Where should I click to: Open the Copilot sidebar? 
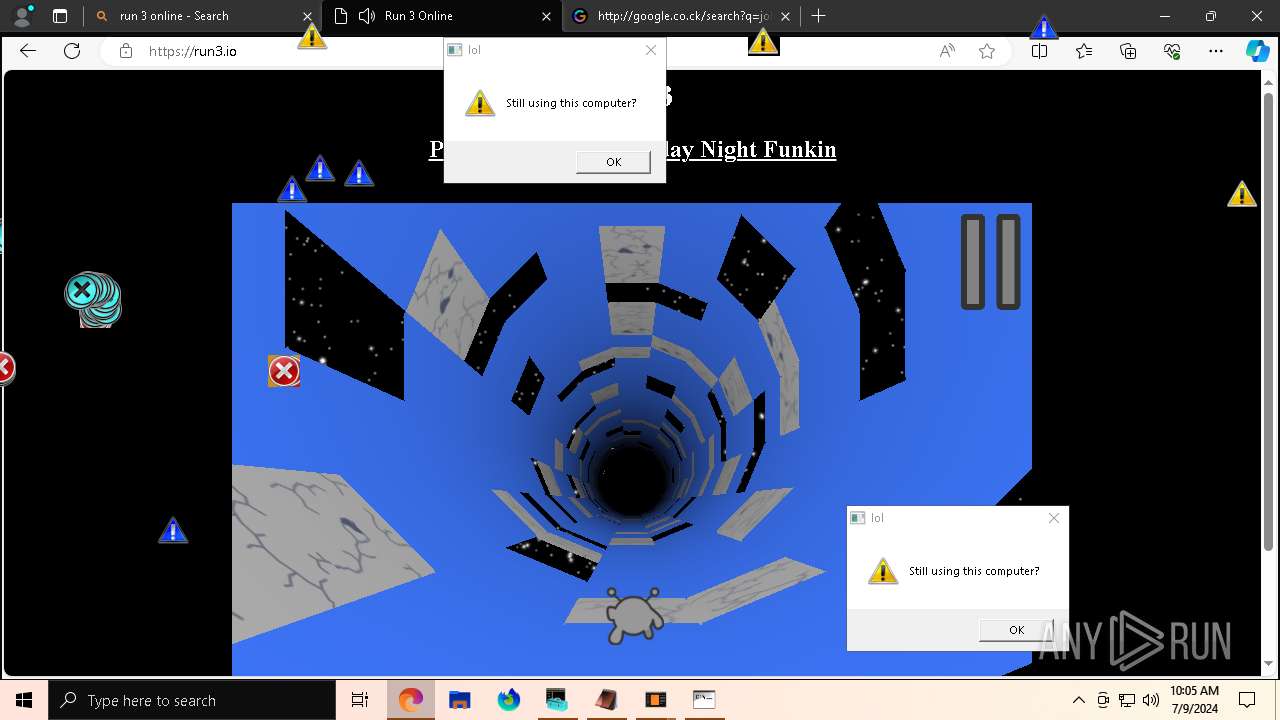pyautogui.click(x=1257, y=51)
